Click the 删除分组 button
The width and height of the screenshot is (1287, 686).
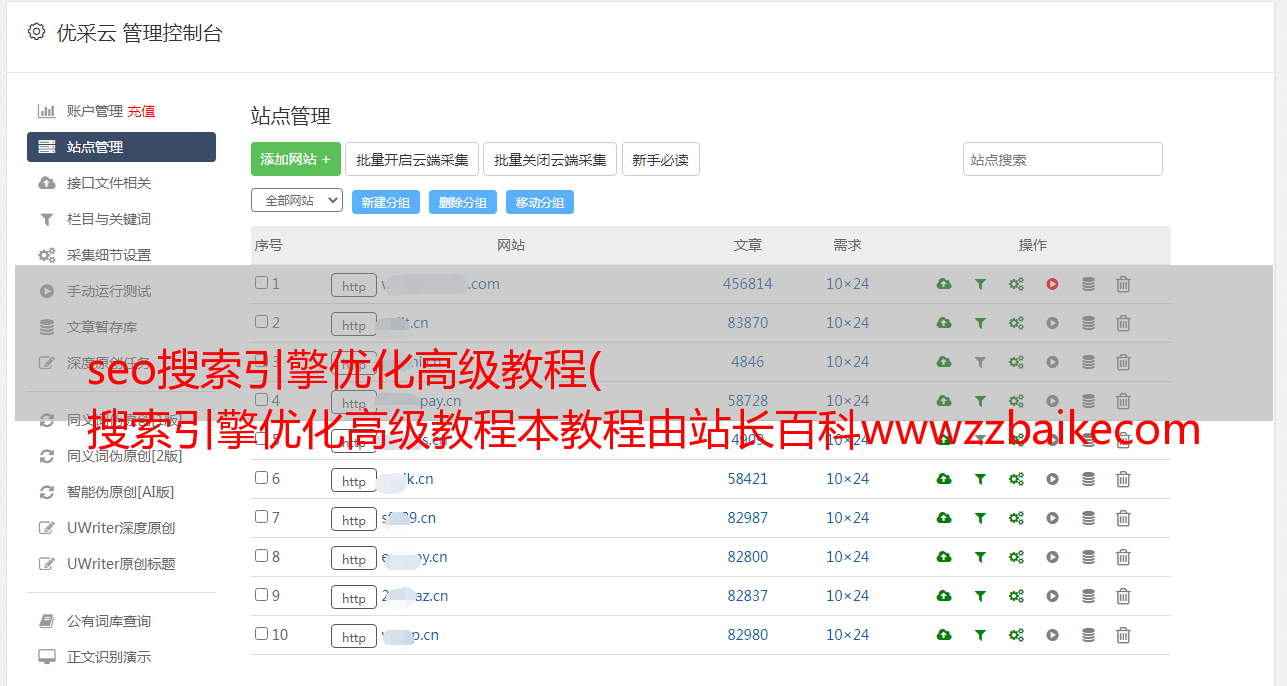[x=463, y=202]
